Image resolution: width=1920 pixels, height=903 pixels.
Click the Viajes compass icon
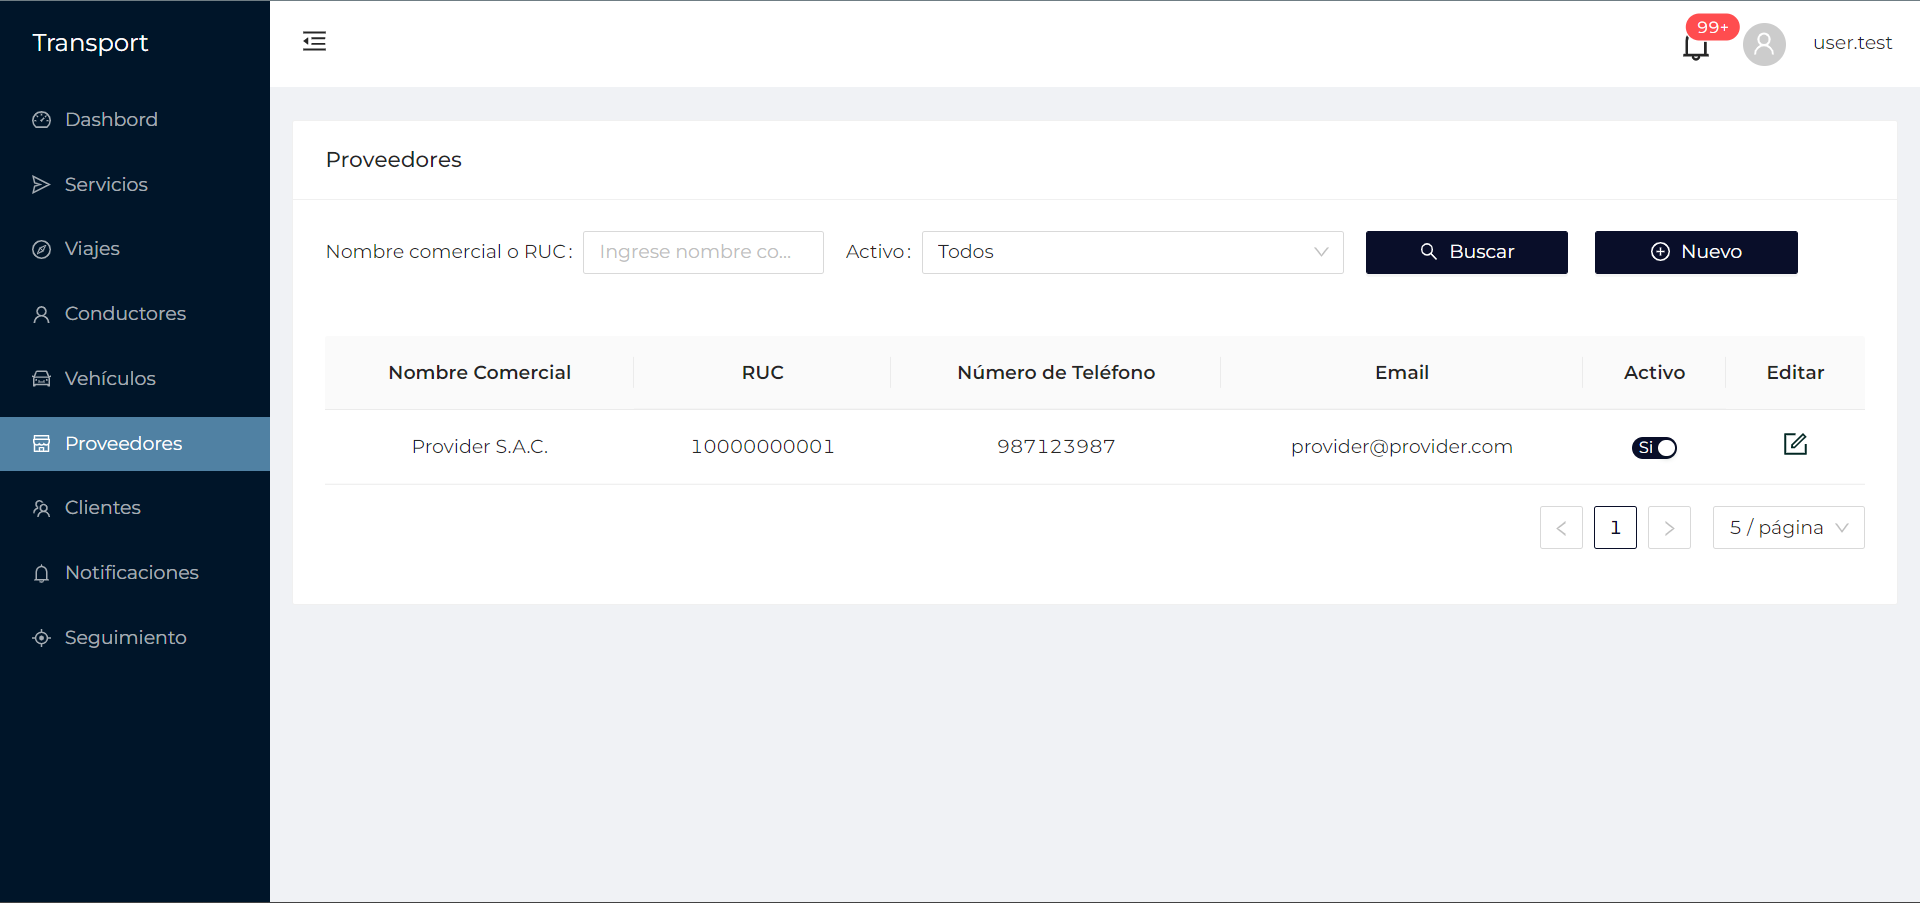coord(41,249)
